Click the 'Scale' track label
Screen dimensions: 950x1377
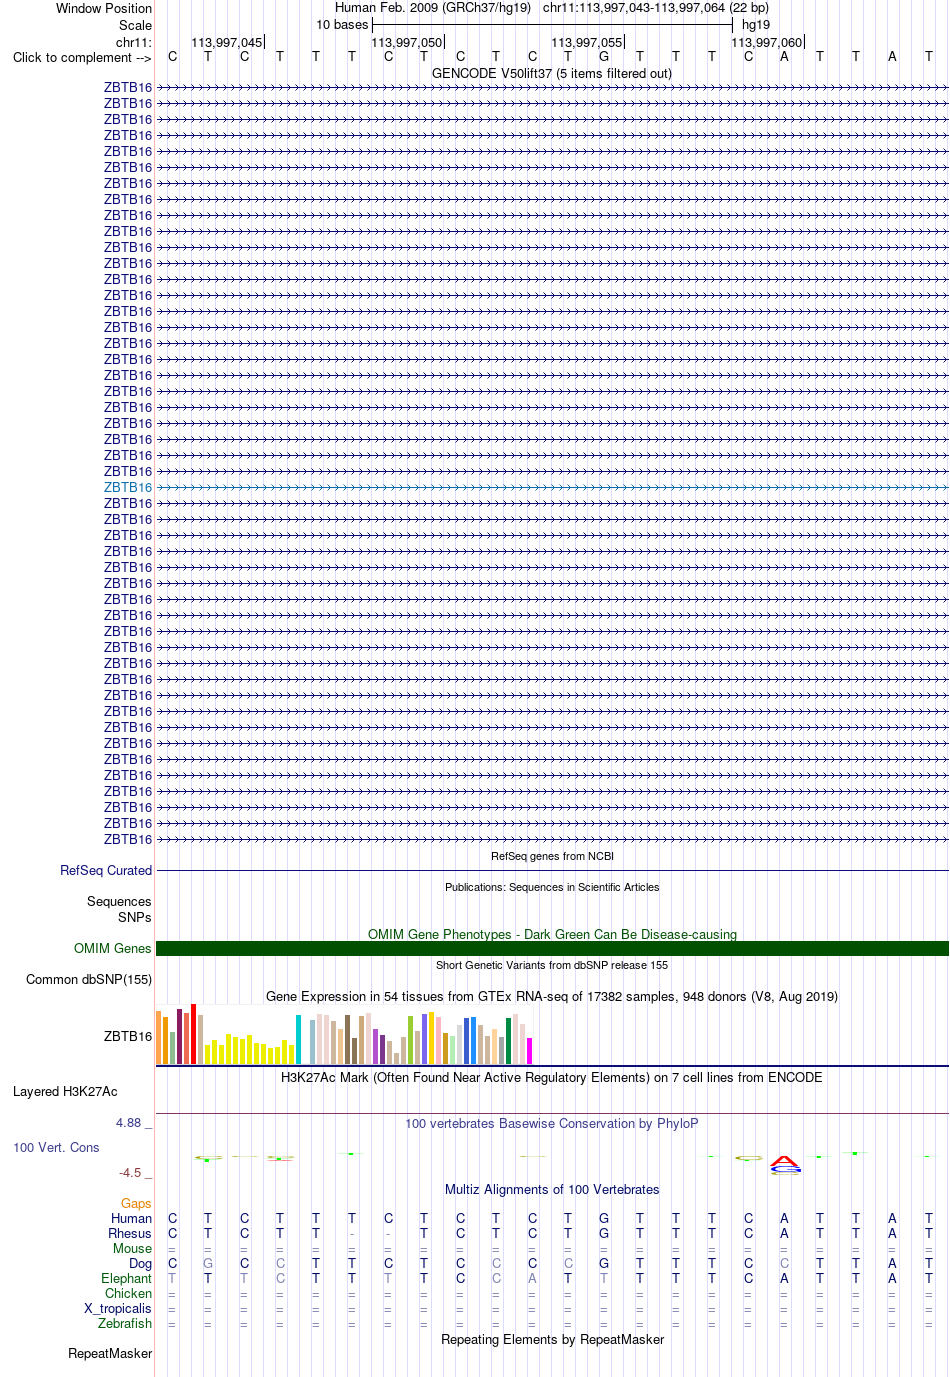pos(135,25)
